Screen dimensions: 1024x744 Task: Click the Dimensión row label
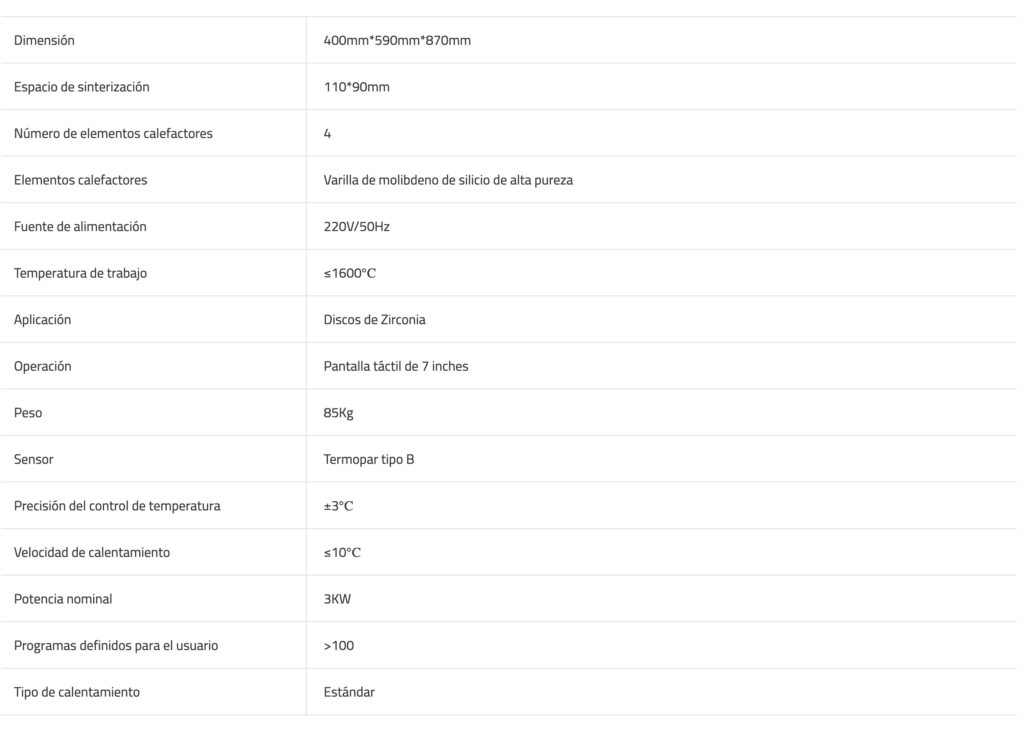tap(44, 40)
